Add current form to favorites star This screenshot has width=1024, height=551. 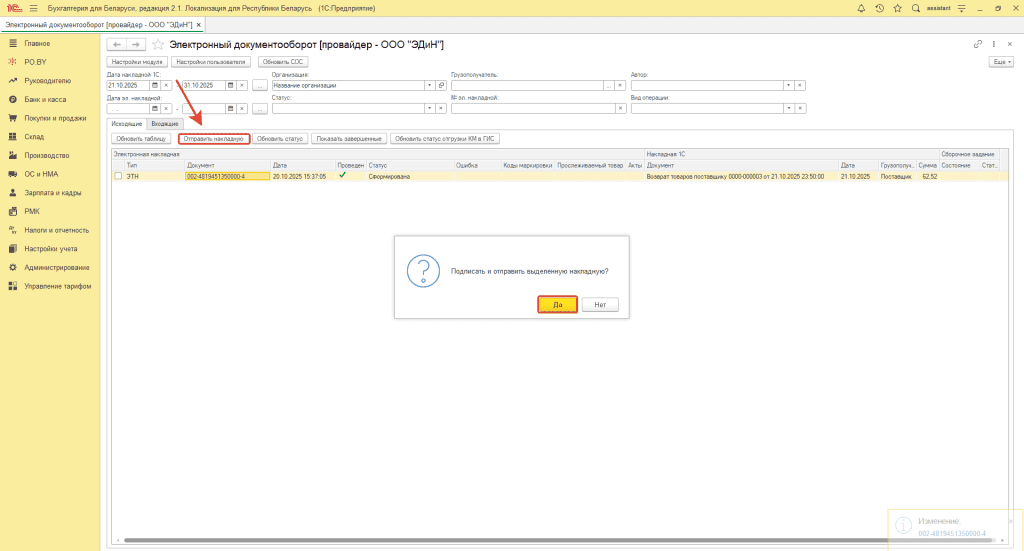pyautogui.click(x=157, y=45)
